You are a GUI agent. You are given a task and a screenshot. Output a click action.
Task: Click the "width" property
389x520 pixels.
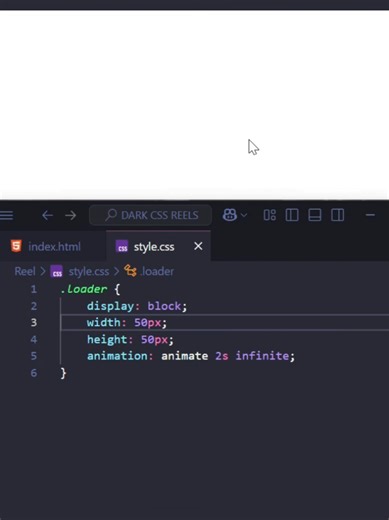click(x=104, y=322)
